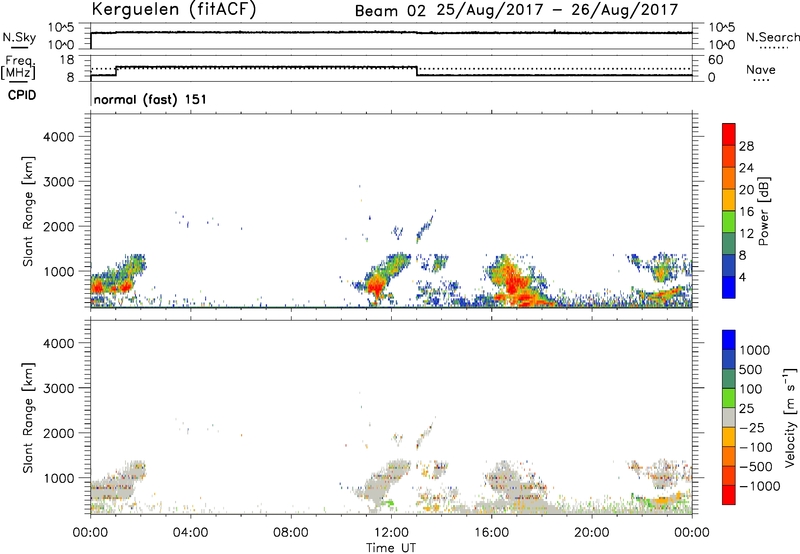The image size is (800, 554).
Task: Click the 'N.Search' legend label
Action: [772, 37]
